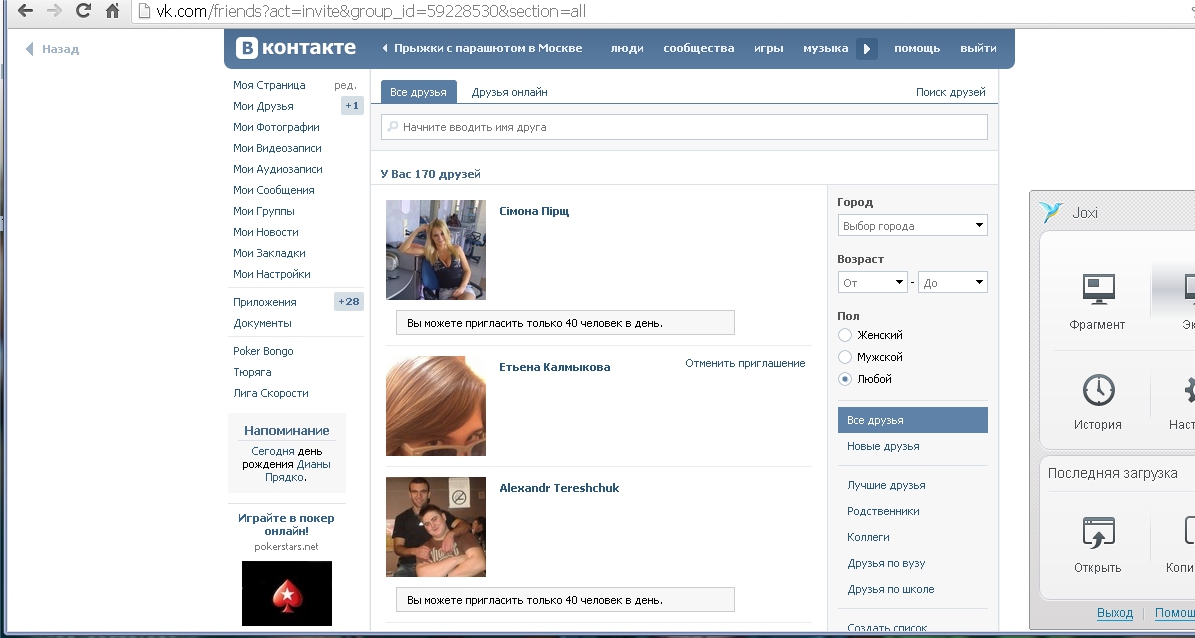
Task: Open Етьена Калмыкова name link
Action: point(554,367)
